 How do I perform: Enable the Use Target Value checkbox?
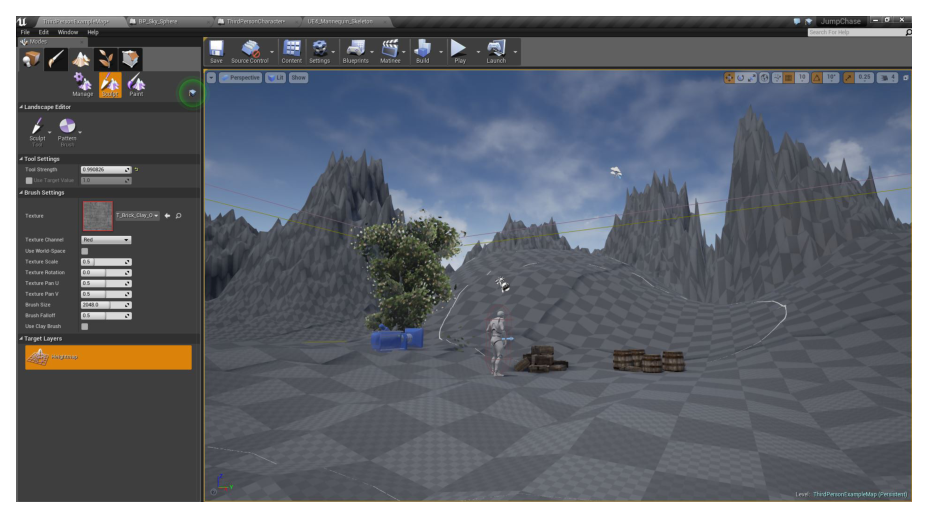(x=28, y=180)
